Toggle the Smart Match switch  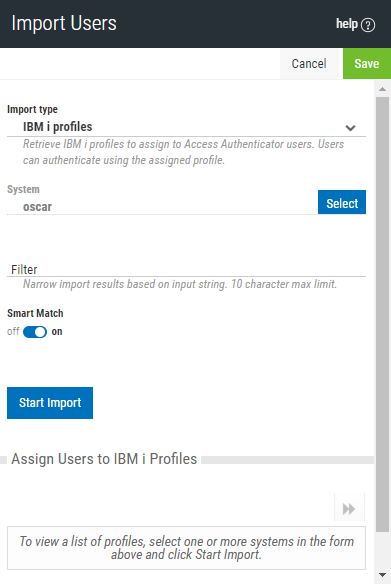pos(35,332)
